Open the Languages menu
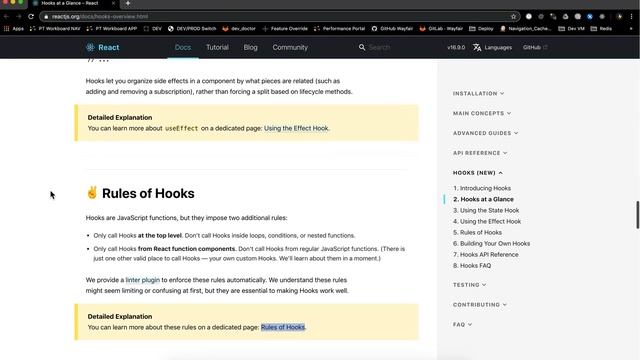The height and width of the screenshot is (360, 640). coord(493,47)
